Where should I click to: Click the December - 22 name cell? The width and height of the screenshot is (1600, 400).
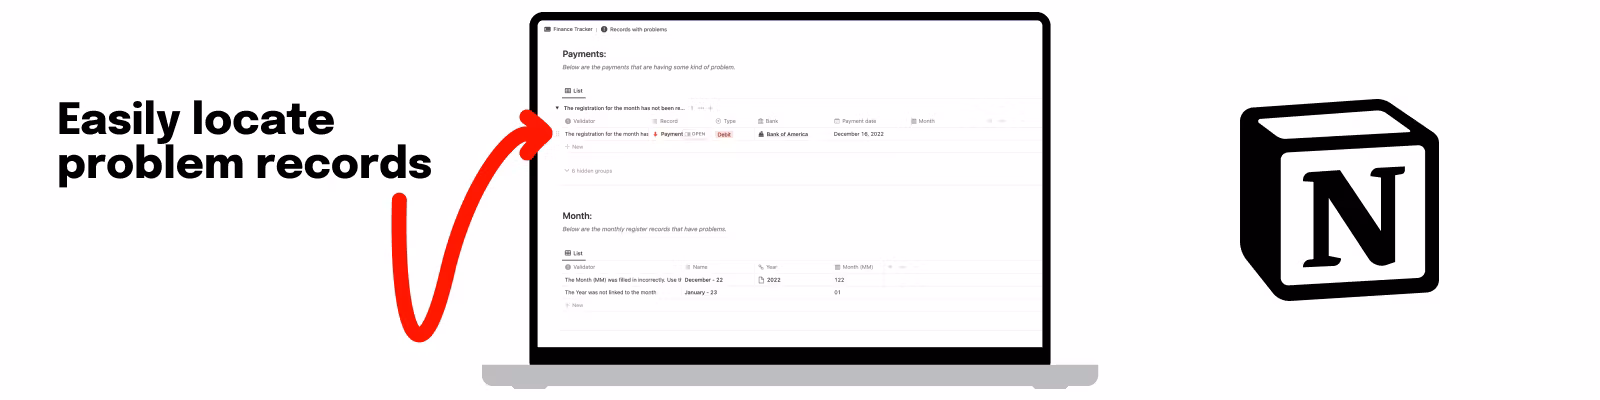704,280
